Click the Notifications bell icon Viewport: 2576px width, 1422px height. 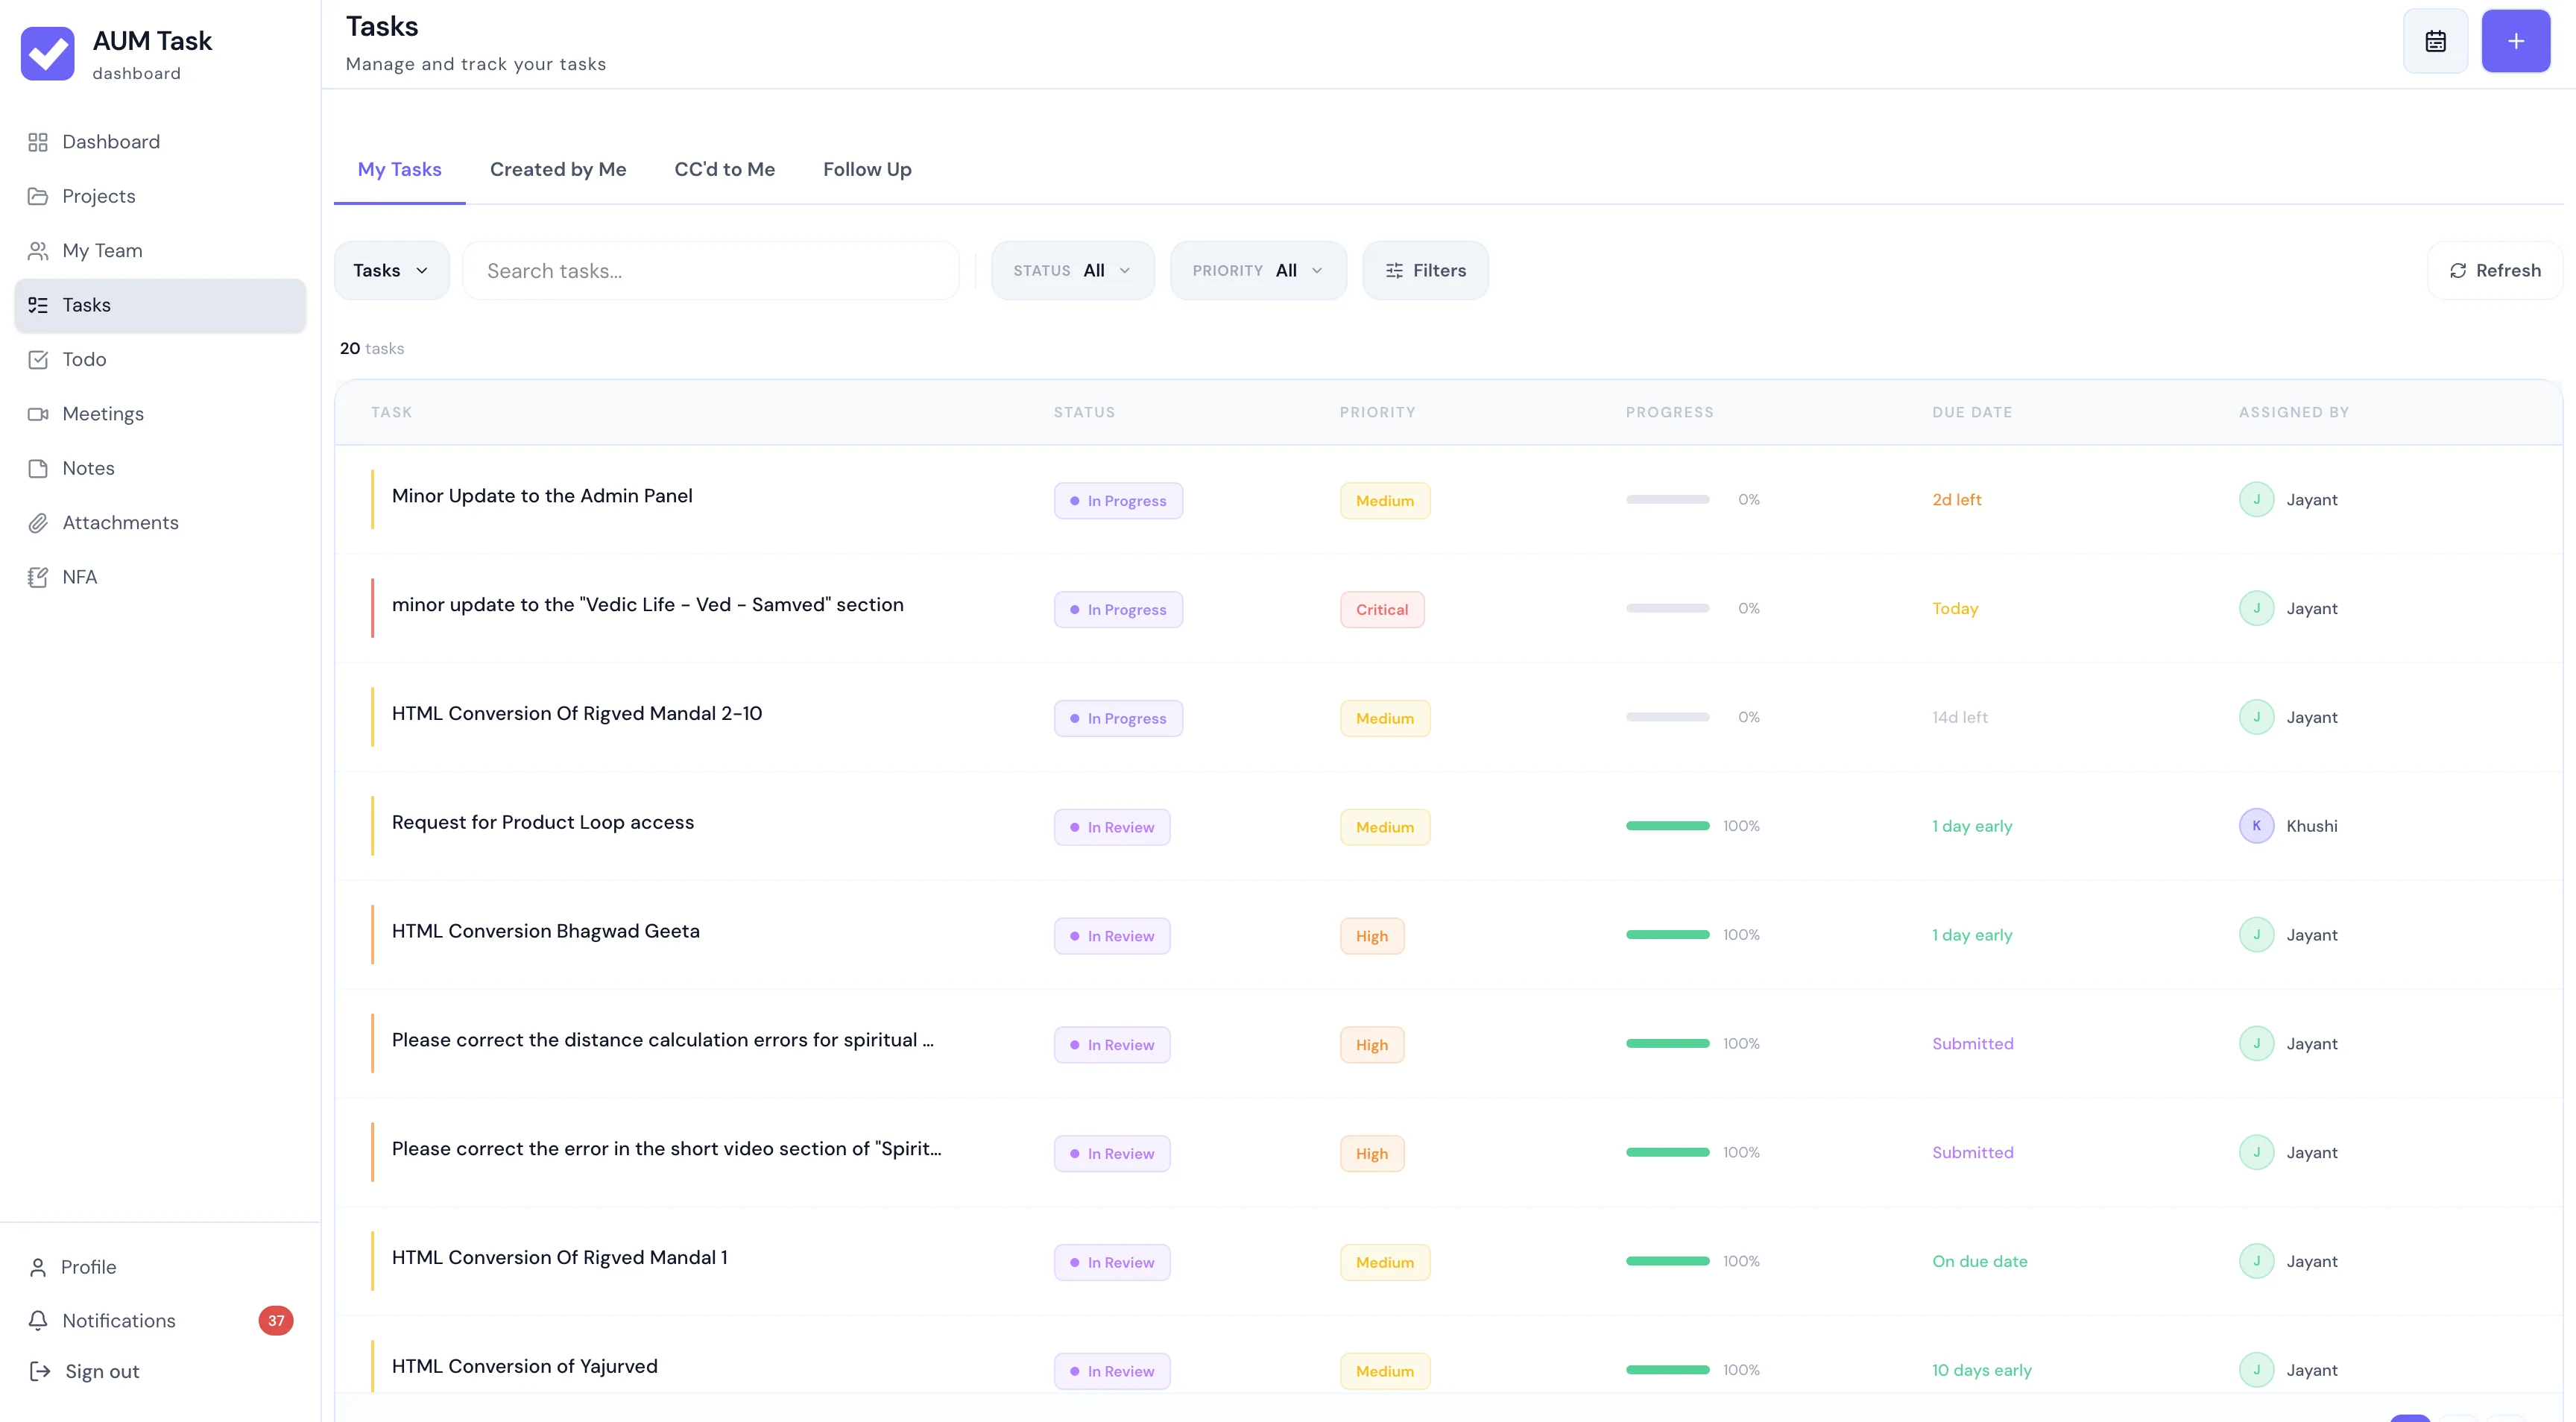coord(38,1321)
